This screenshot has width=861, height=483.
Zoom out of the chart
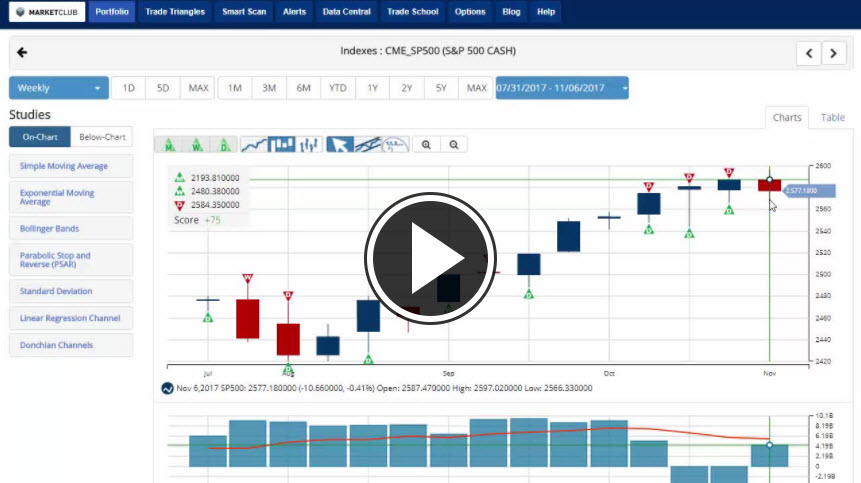(x=454, y=145)
